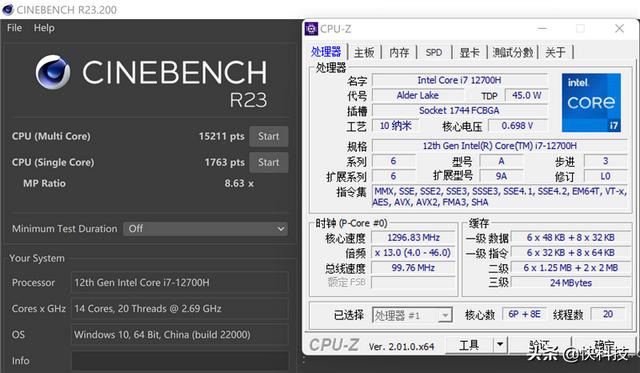This screenshot has height=373, width=640.
Task: Open the File menu in Cinebench
Action: [14, 28]
